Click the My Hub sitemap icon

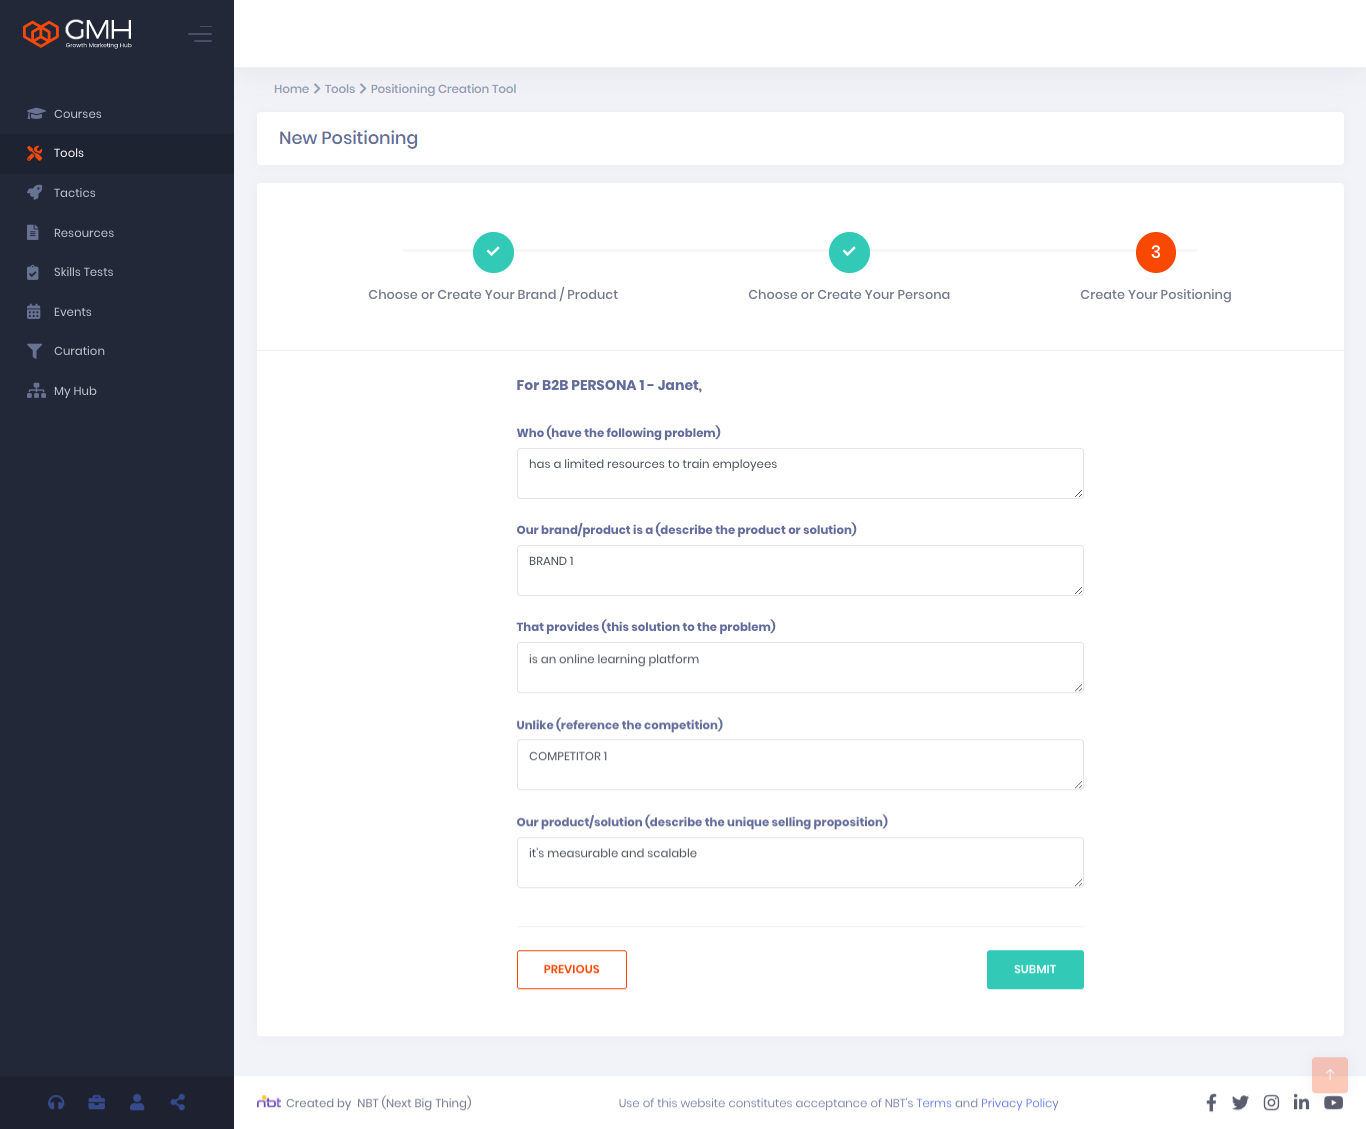click(36, 391)
